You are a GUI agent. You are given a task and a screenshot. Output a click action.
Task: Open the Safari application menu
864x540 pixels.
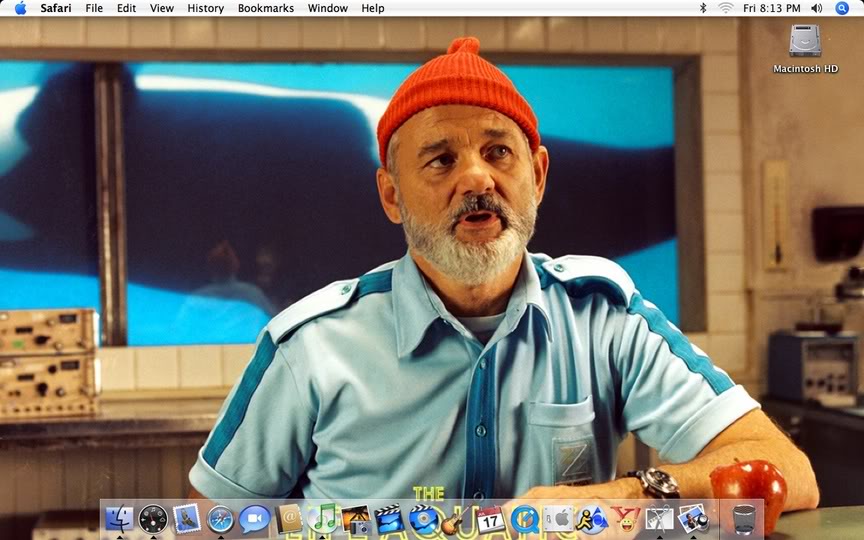pos(55,8)
